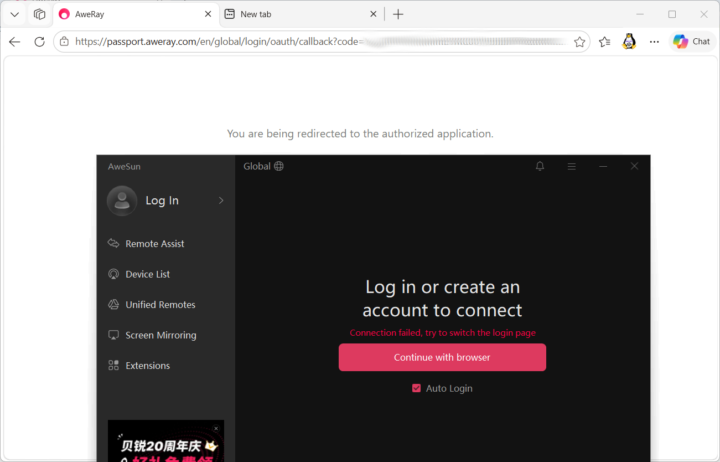The height and width of the screenshot is (462, 720).
Task: Click the AweSun user avatar
Action: pos(122,200)
